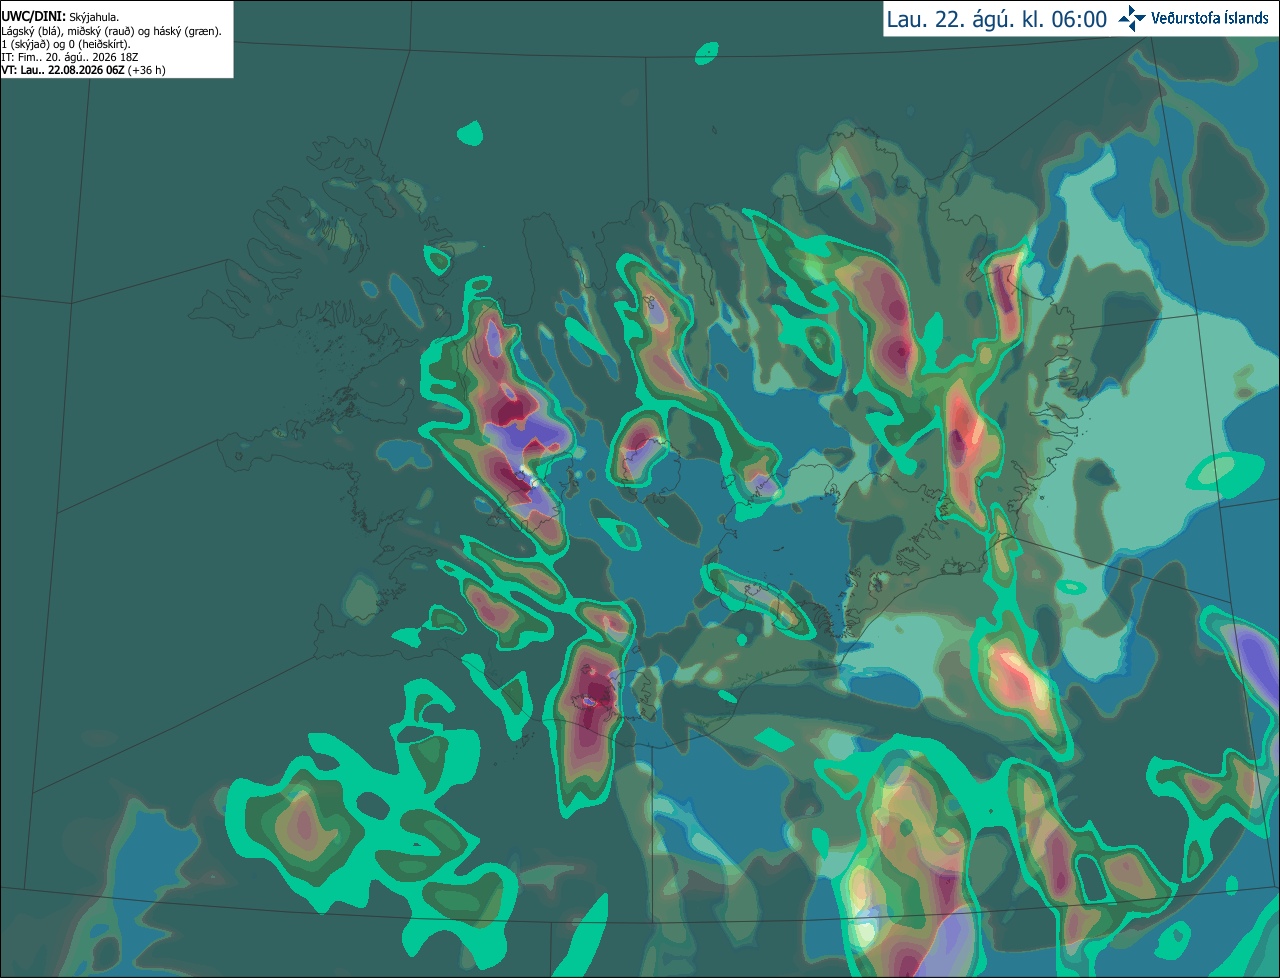1280x978 pixels.
Task: Select the Lau. 22. ágú. kl. 06:00 timestamp
Action: (x=997, y=19)
